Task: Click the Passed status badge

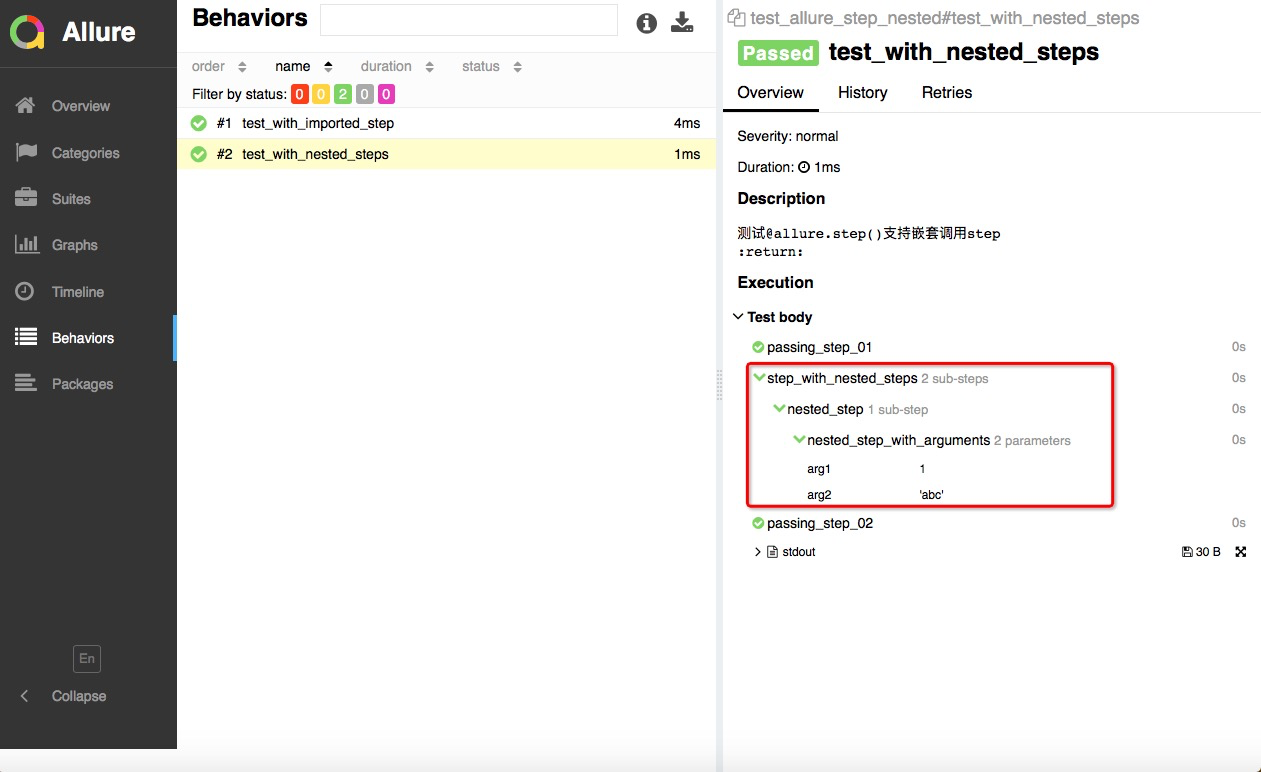Action: 778,53
